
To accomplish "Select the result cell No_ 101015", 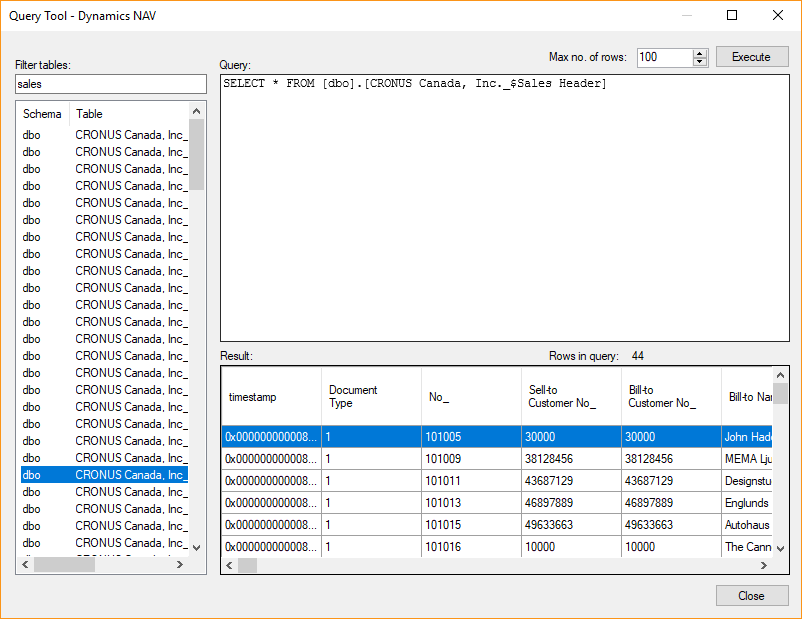I will (x=472, y=525).
